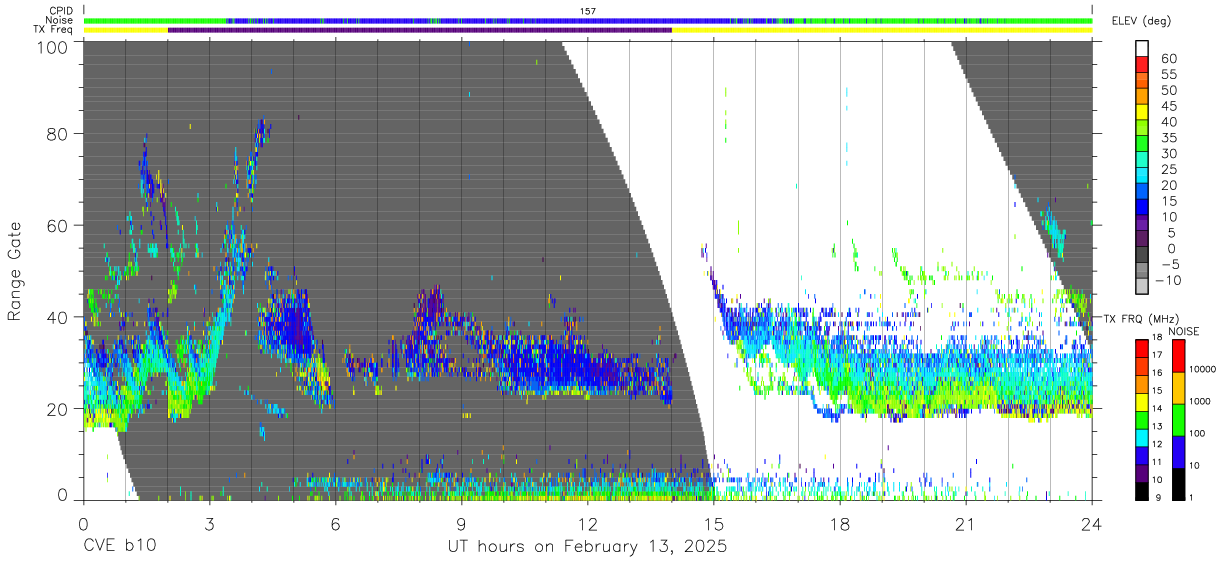Screen dimensions: 1228x567
Task: Click the range gate 80 axis label
Action: [55, 133]
